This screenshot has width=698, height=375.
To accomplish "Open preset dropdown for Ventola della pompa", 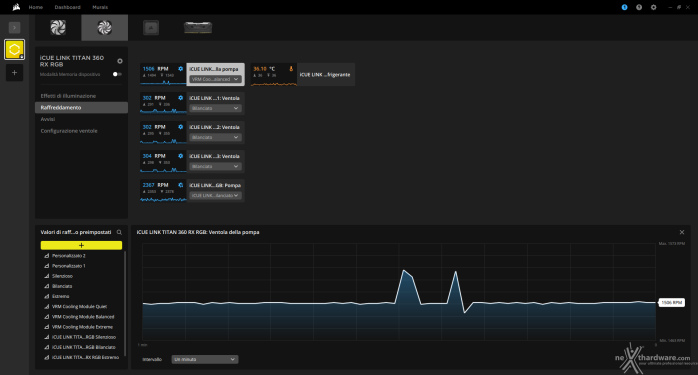I will [x=215, y=79].
